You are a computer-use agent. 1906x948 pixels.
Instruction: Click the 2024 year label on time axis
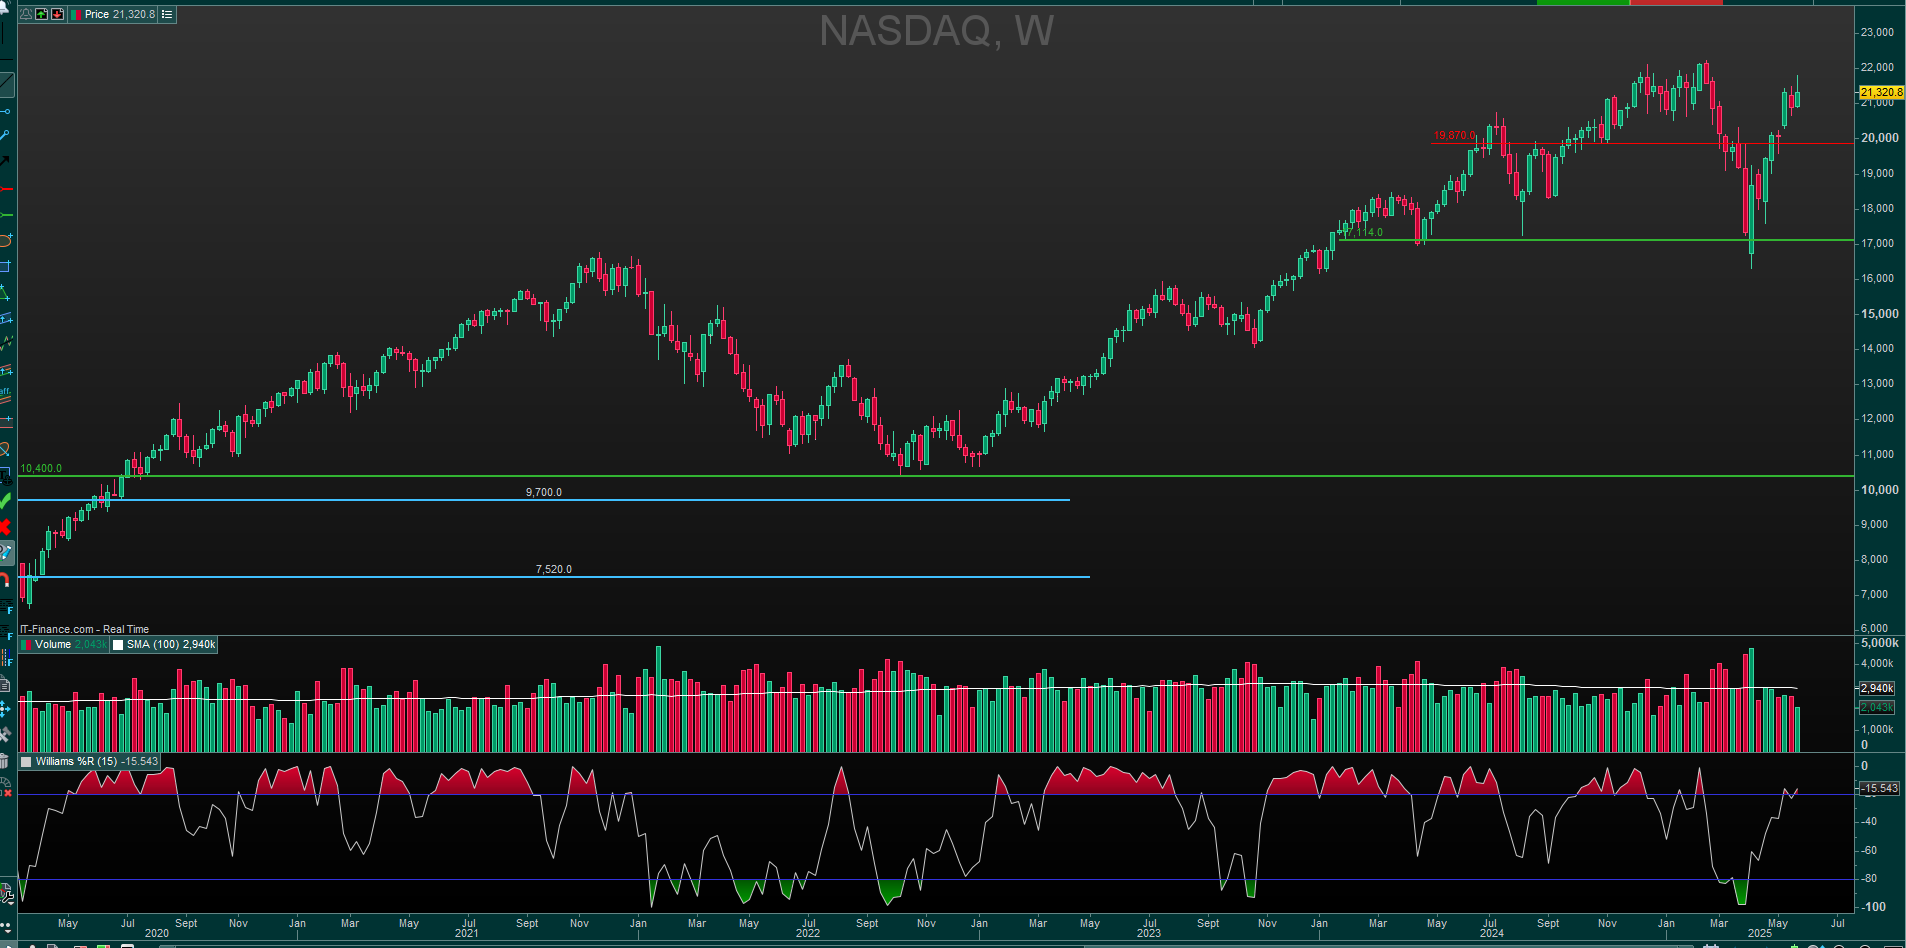[1491, 933]
